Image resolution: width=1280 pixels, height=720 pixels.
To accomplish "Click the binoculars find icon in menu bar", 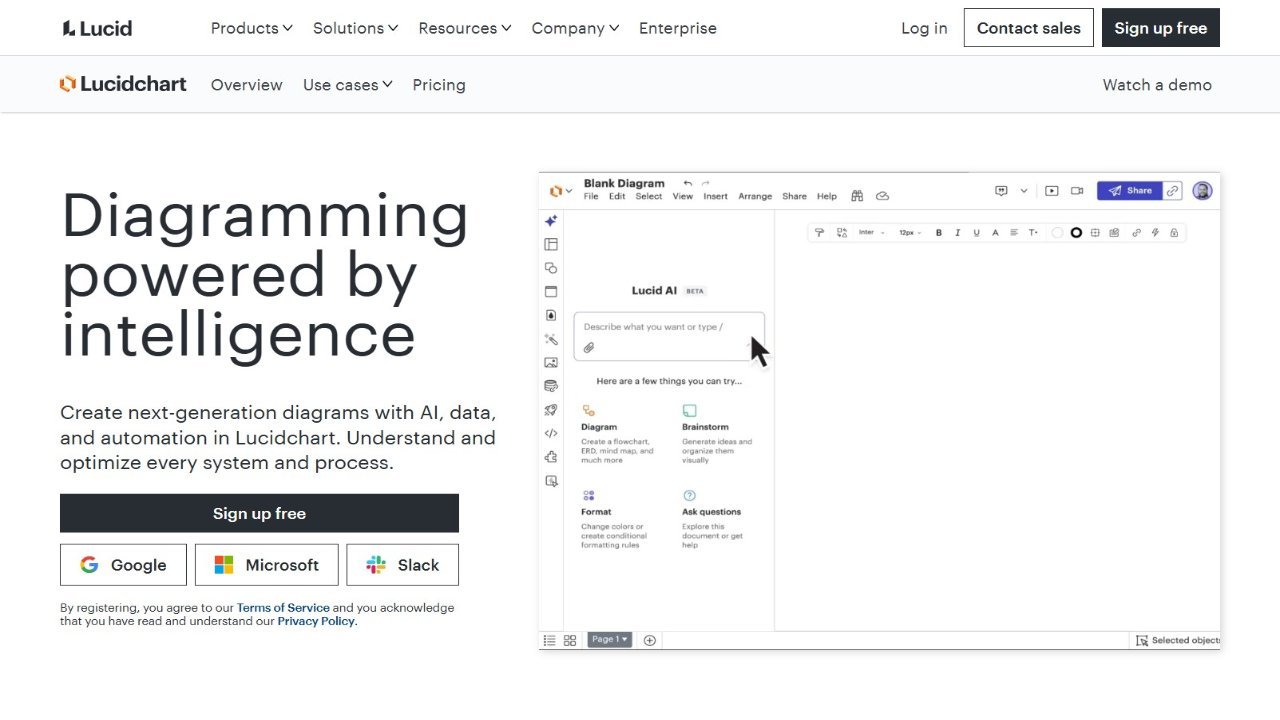I will (x=857, y=196).
